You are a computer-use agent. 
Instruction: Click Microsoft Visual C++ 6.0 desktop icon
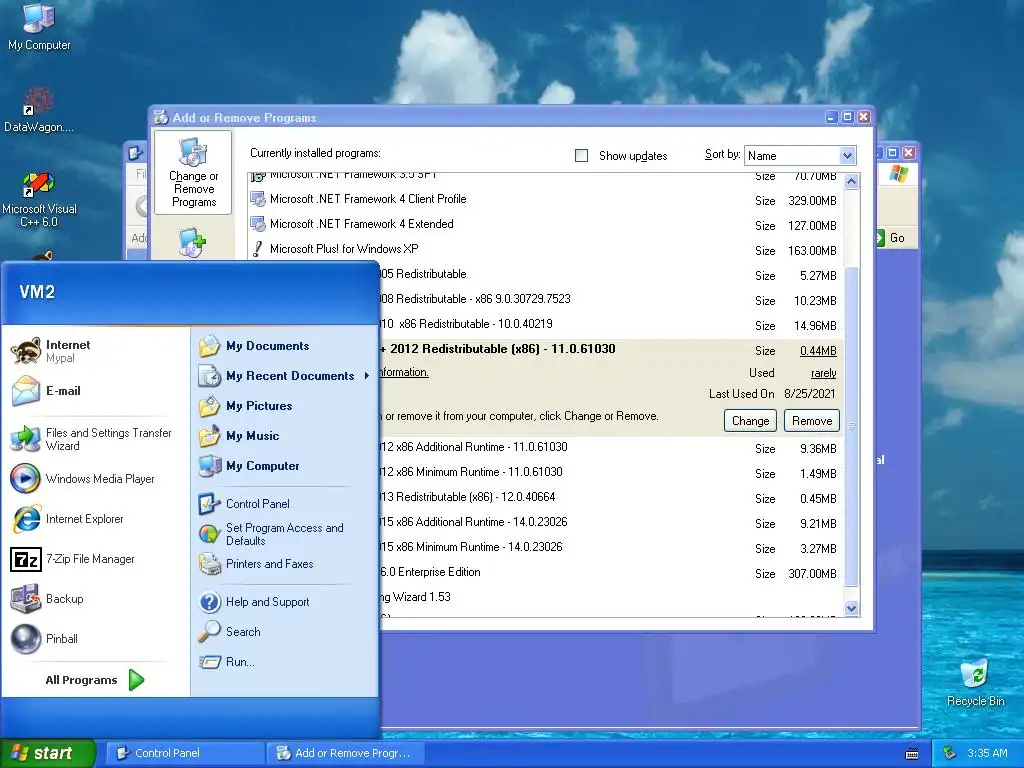[x=39, y=199]
